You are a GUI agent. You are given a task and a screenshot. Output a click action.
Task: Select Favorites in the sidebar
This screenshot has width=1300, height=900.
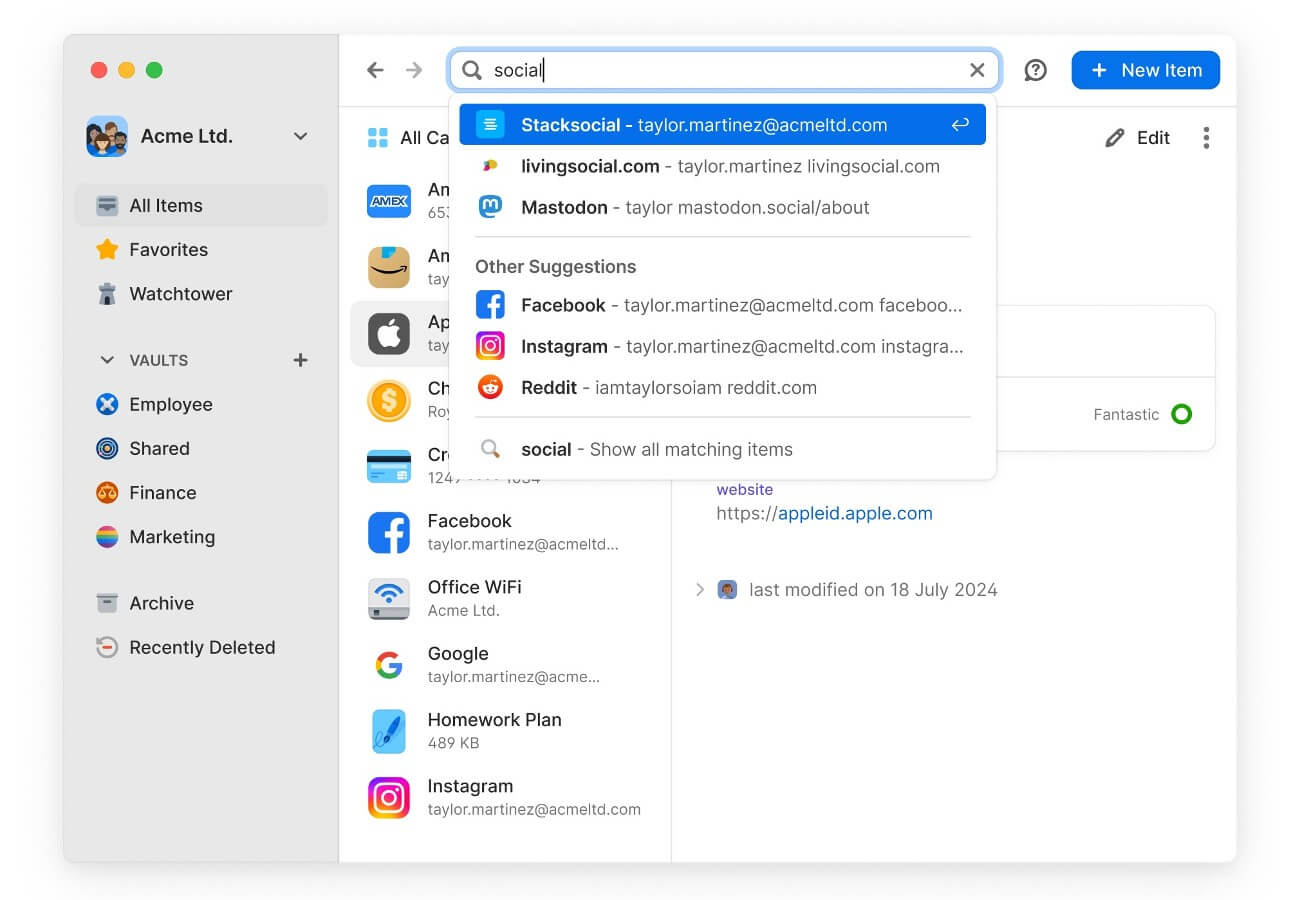(x=169, y=249)
